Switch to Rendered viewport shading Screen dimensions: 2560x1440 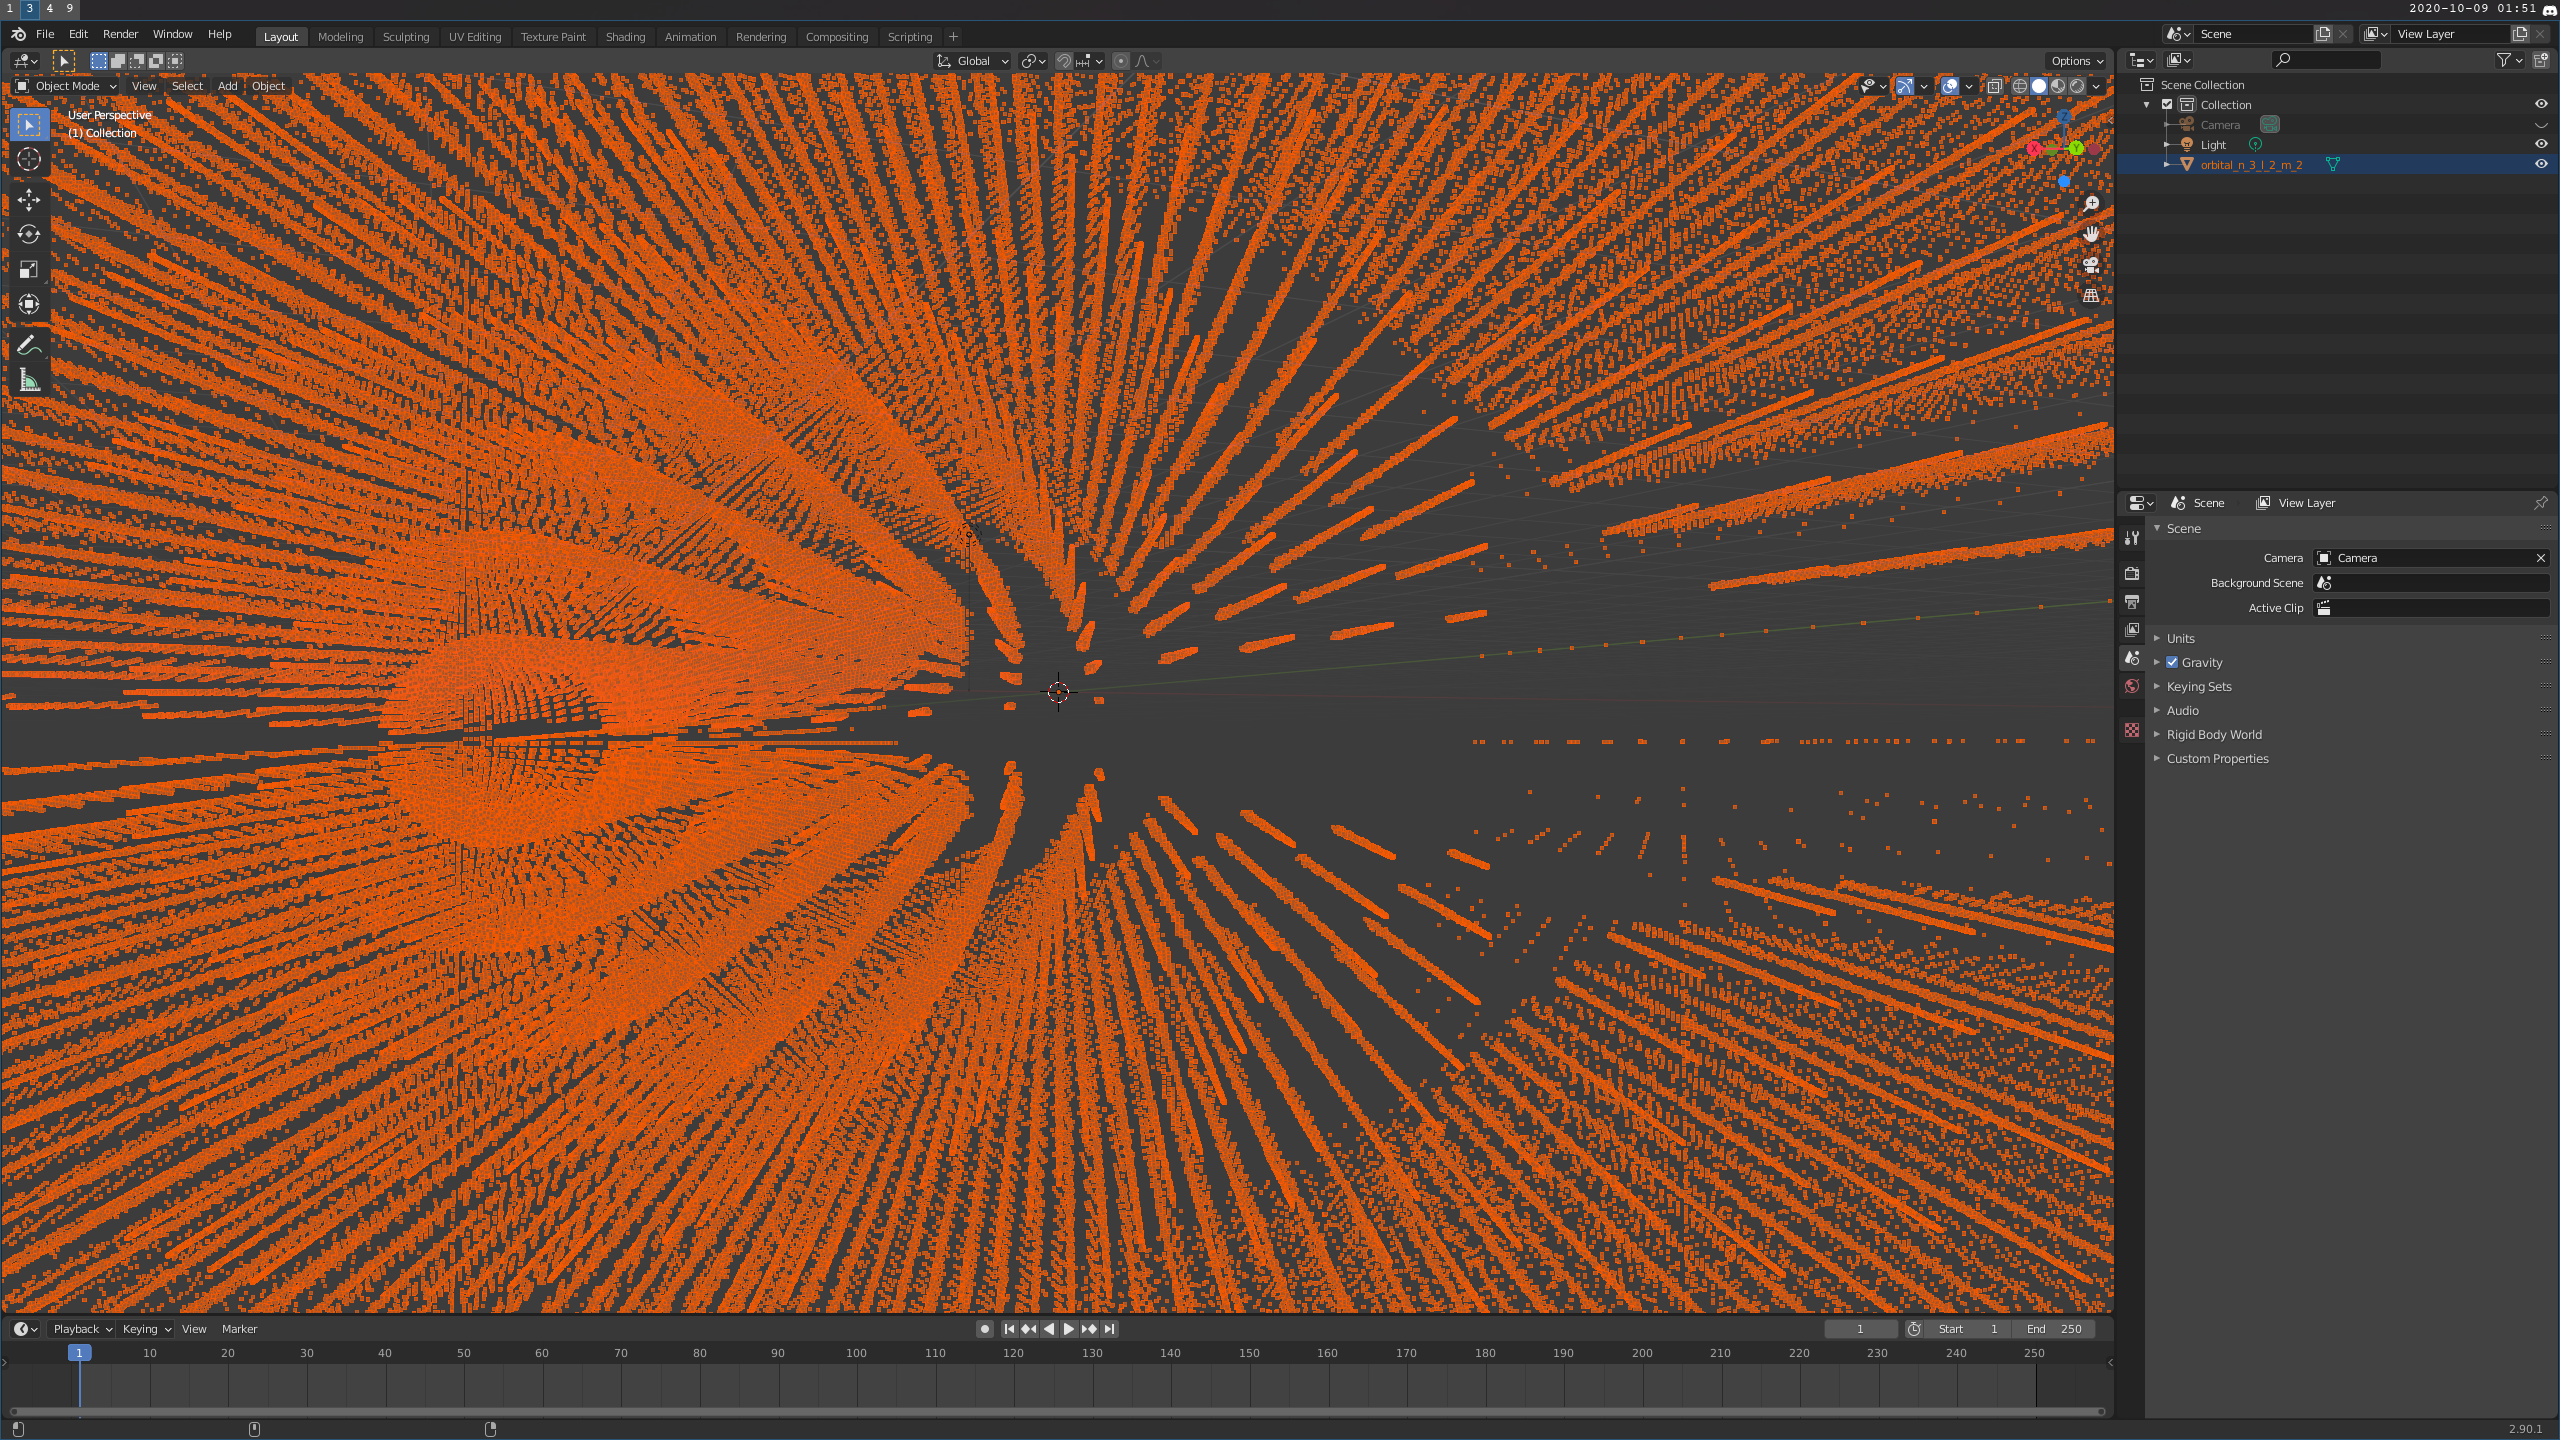click(x=2077, y=86)
